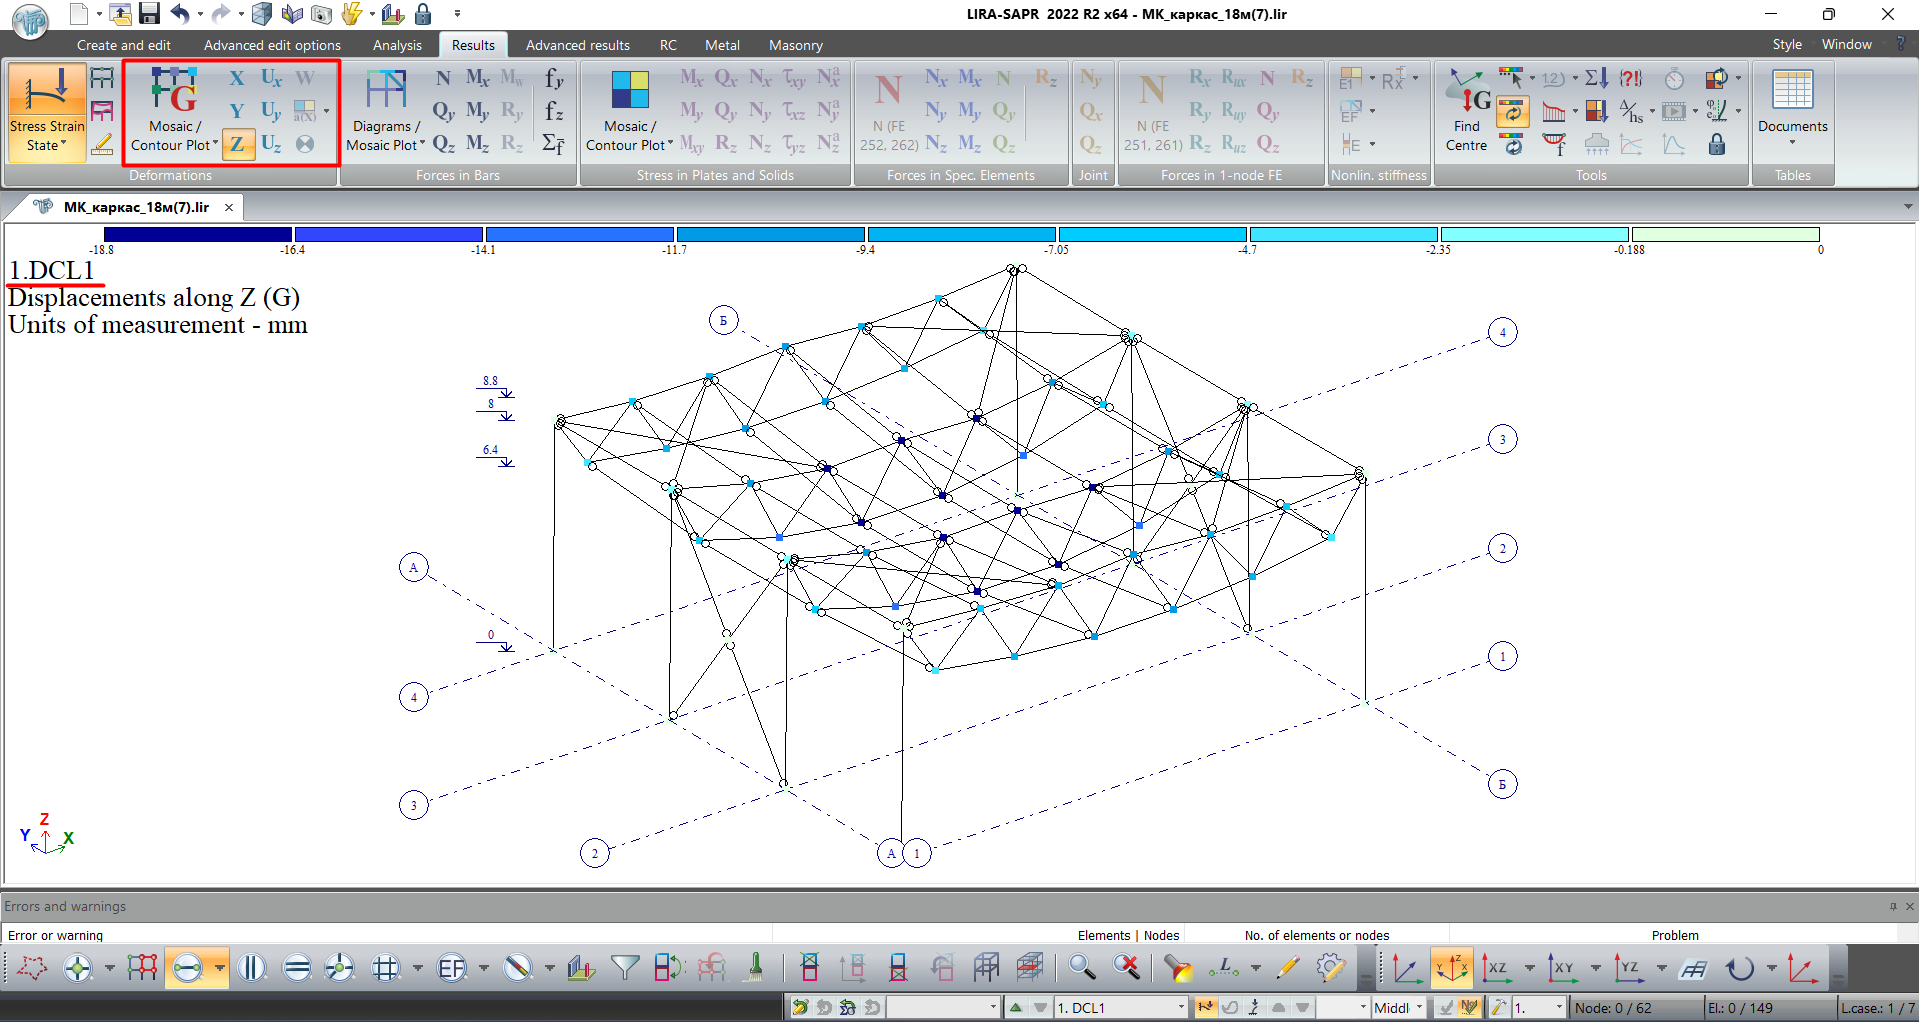The height and width of the screenshot is (1022, 1919).
Task: Click the filter funnel icon in bottom toolbar
Action: click(x=625, y=967)
